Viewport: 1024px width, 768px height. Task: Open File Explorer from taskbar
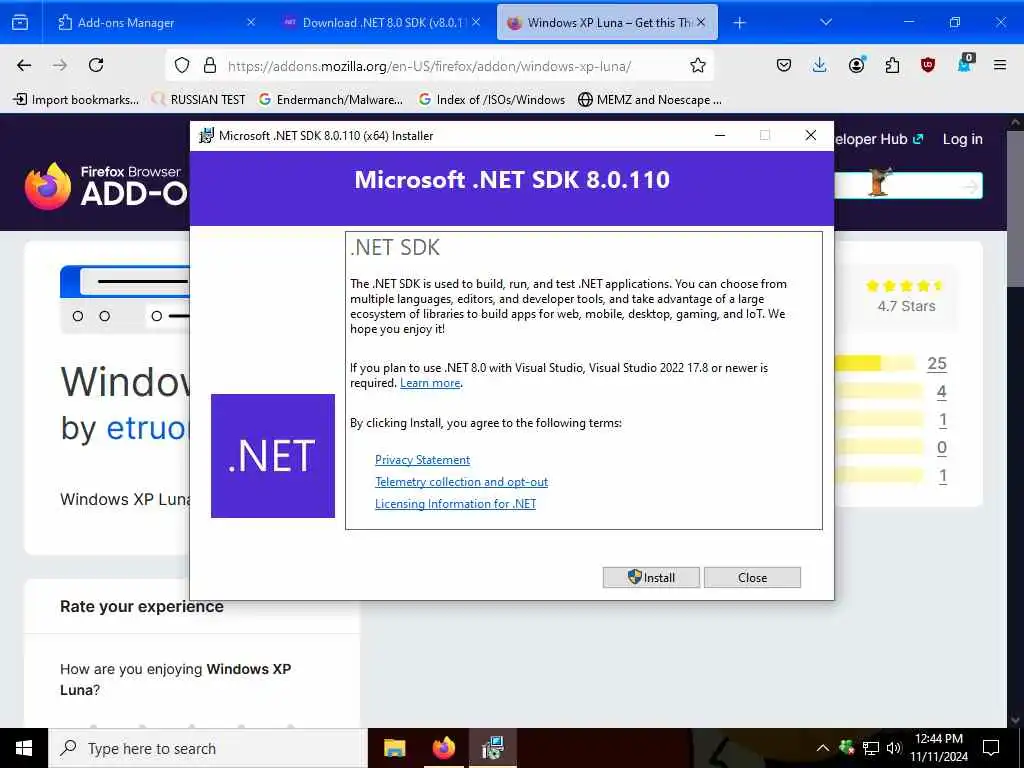394,748
